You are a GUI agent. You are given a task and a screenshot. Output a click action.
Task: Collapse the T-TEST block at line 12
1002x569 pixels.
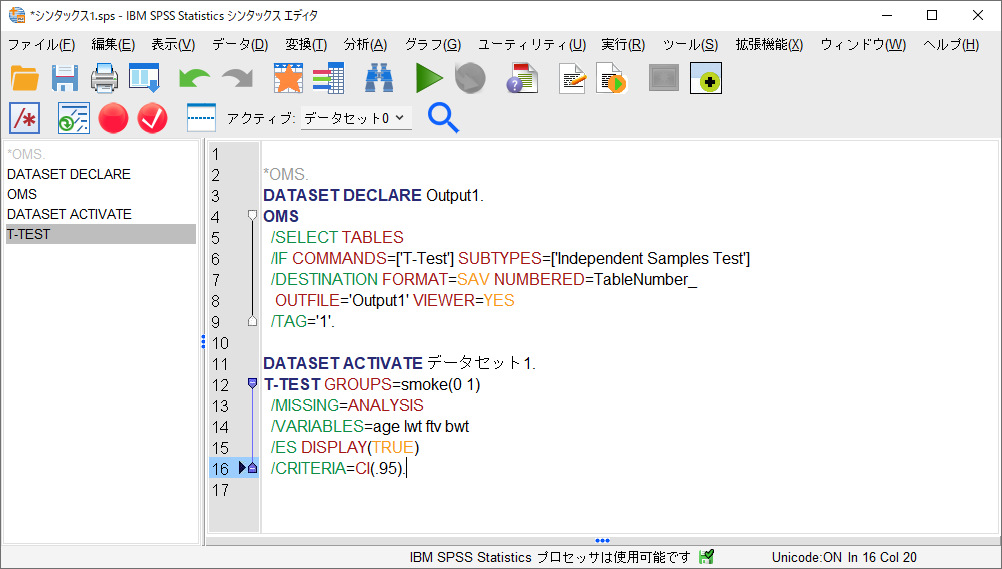point(252,384)
